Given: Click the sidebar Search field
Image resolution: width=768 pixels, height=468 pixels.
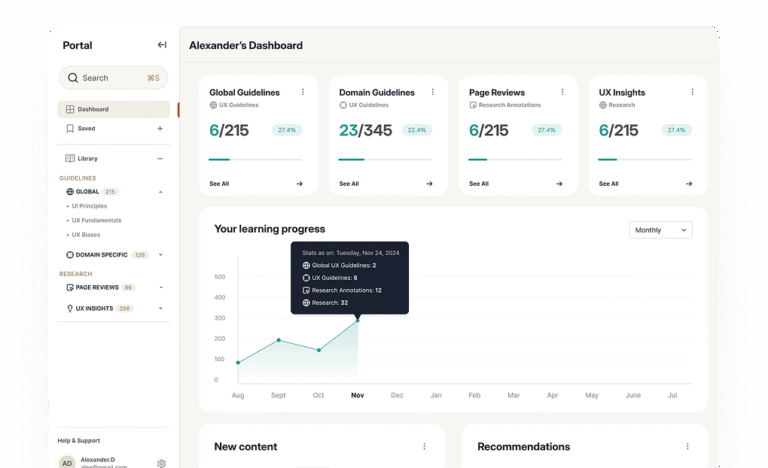Looking at the screenshot, I should tap(112, 78).
